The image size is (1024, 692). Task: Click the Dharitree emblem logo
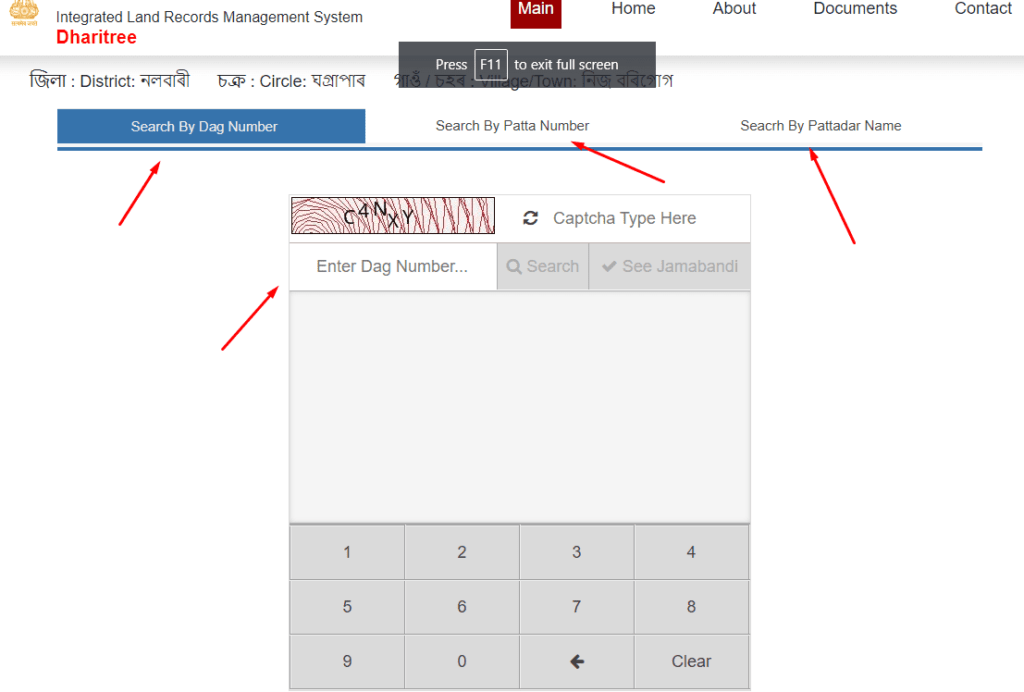point(22,15)
